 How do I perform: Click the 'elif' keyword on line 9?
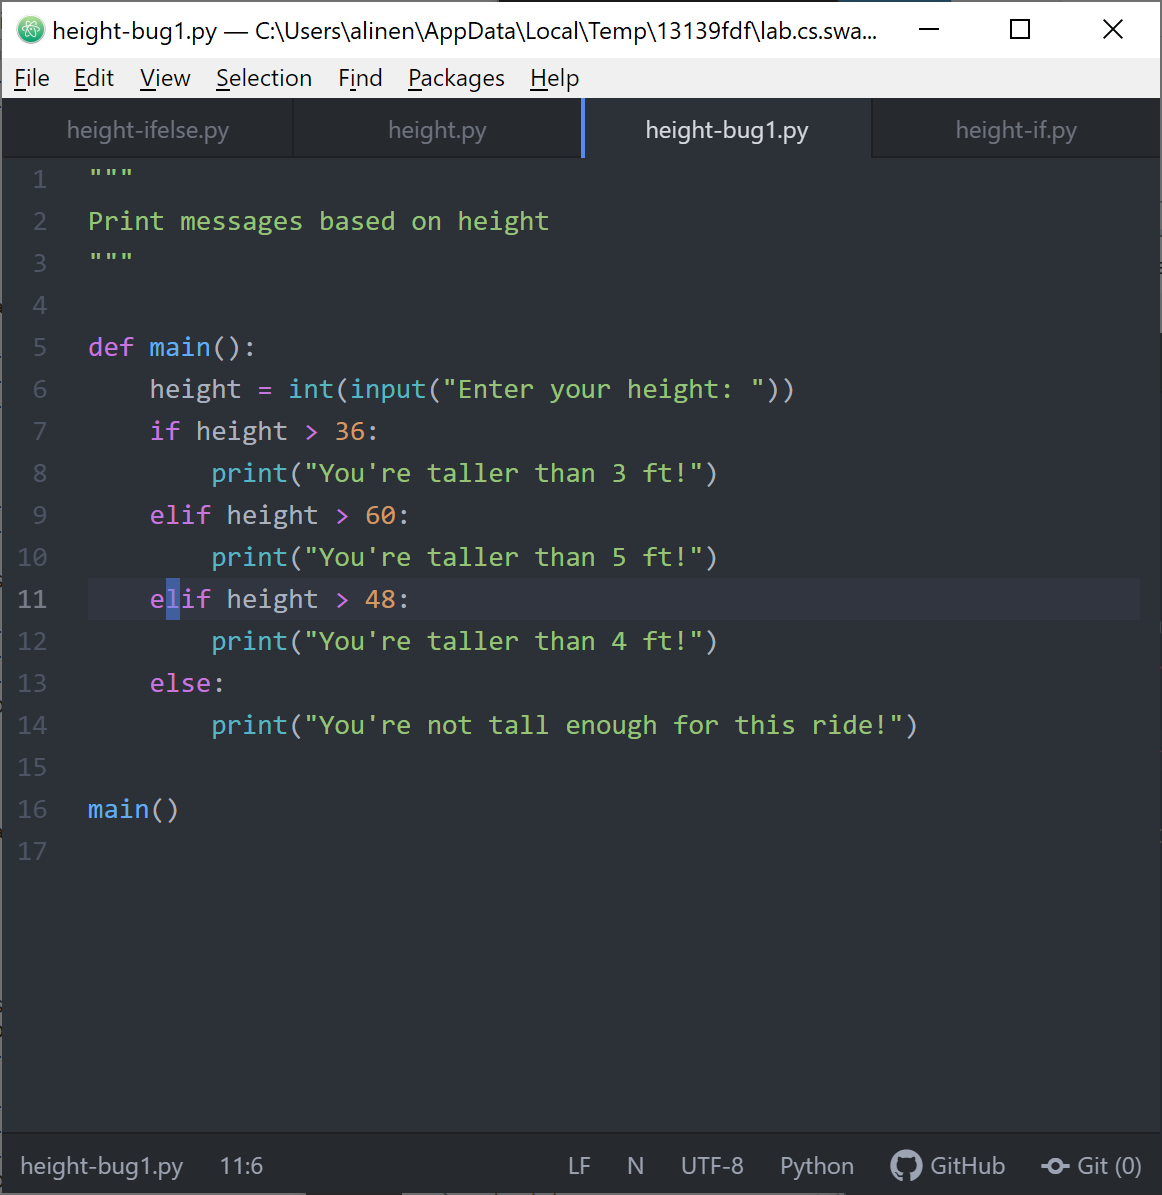point(180,515)
